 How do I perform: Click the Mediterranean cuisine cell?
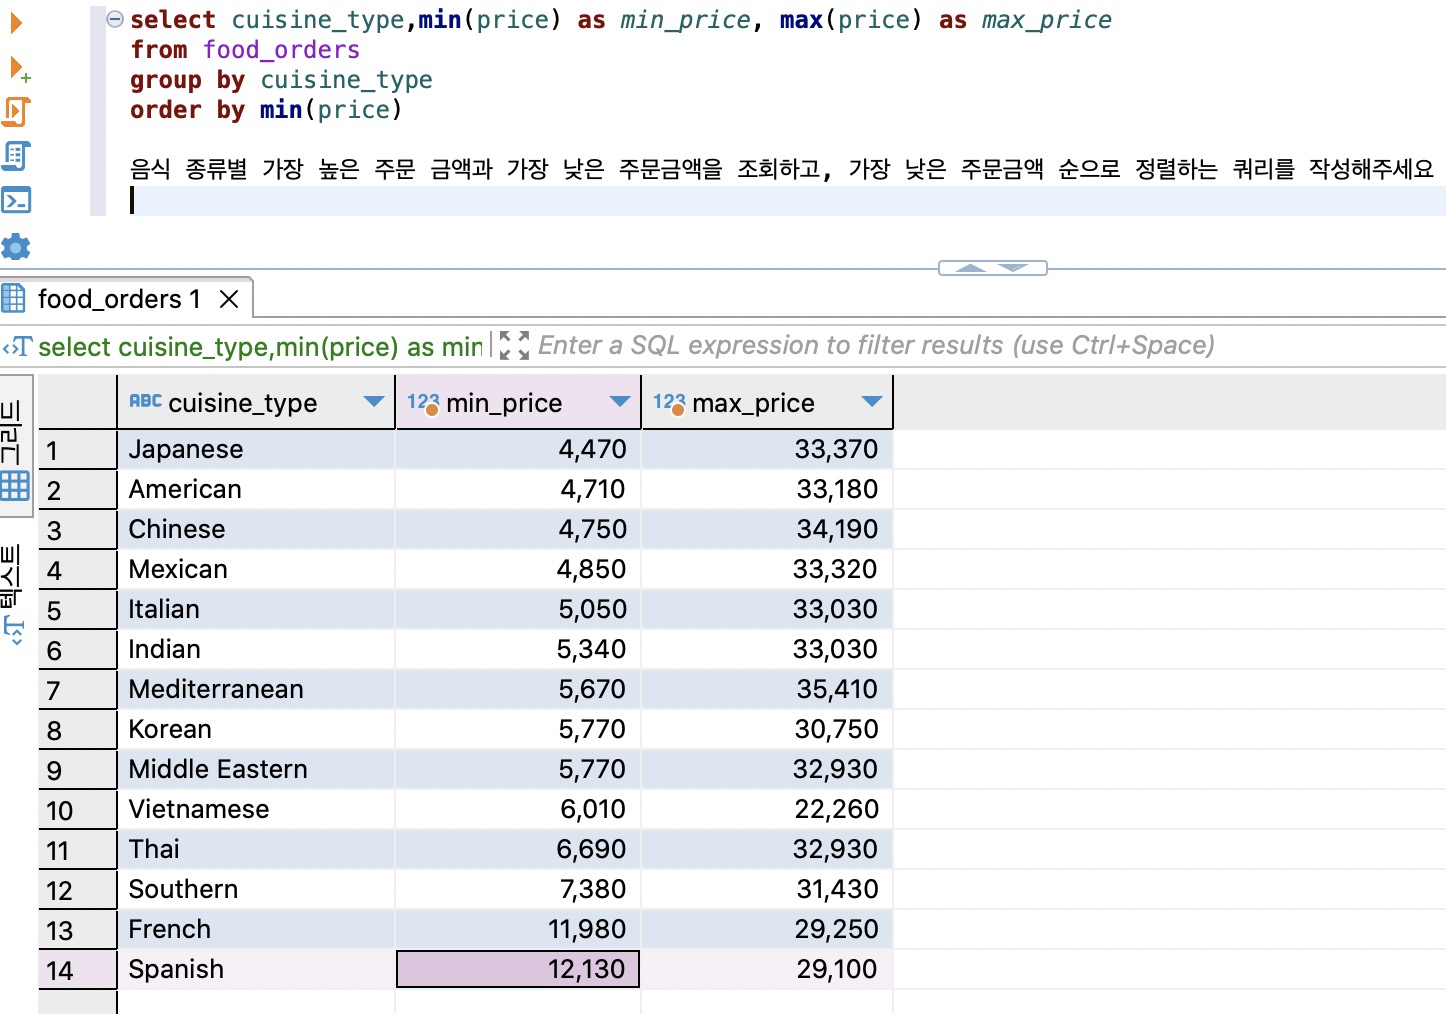[x=256, y=689]
